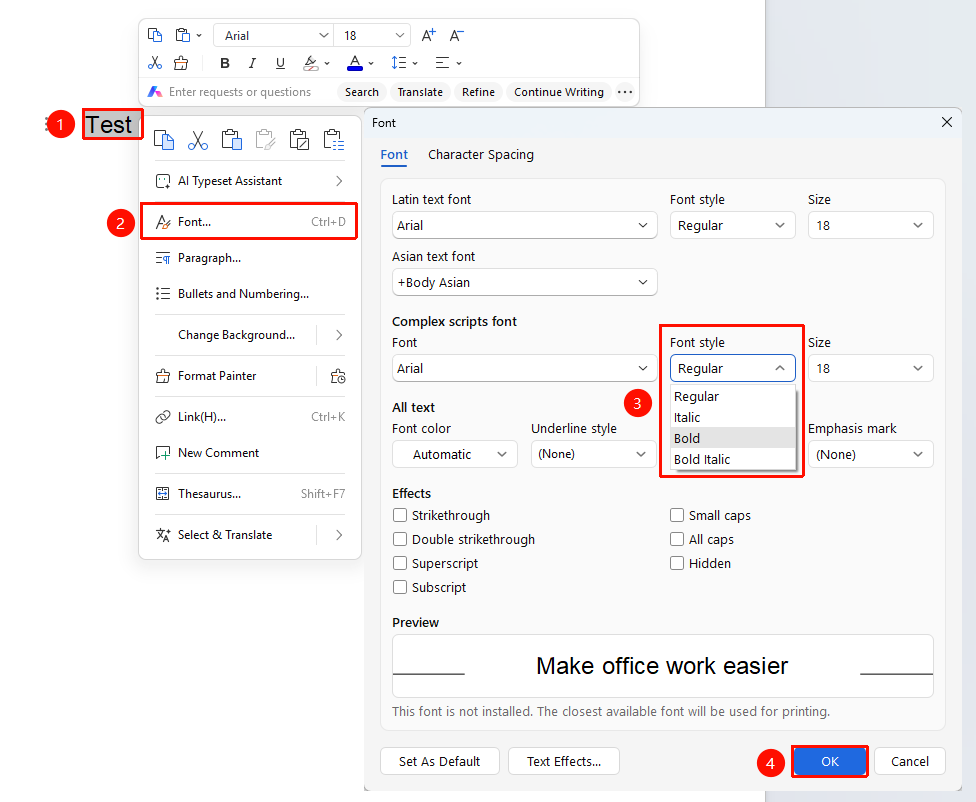976x802 pixels.
Task: Click the Bold icon in mini toolbar
Action: 225,63
